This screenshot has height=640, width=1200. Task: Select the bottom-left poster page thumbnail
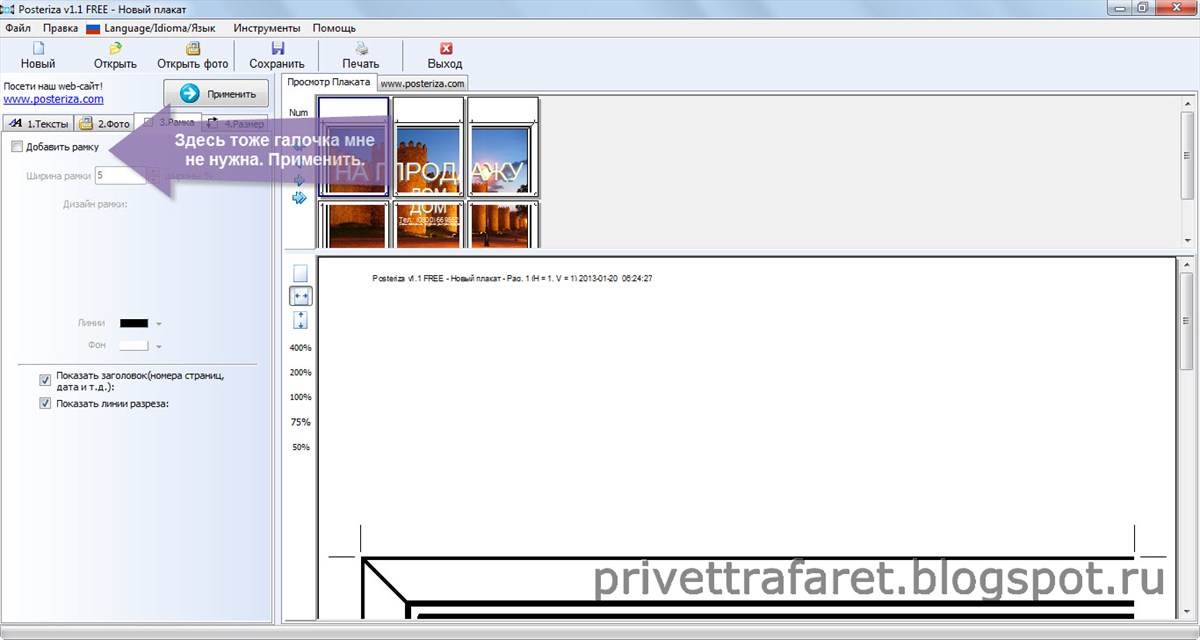click(353, 223)
